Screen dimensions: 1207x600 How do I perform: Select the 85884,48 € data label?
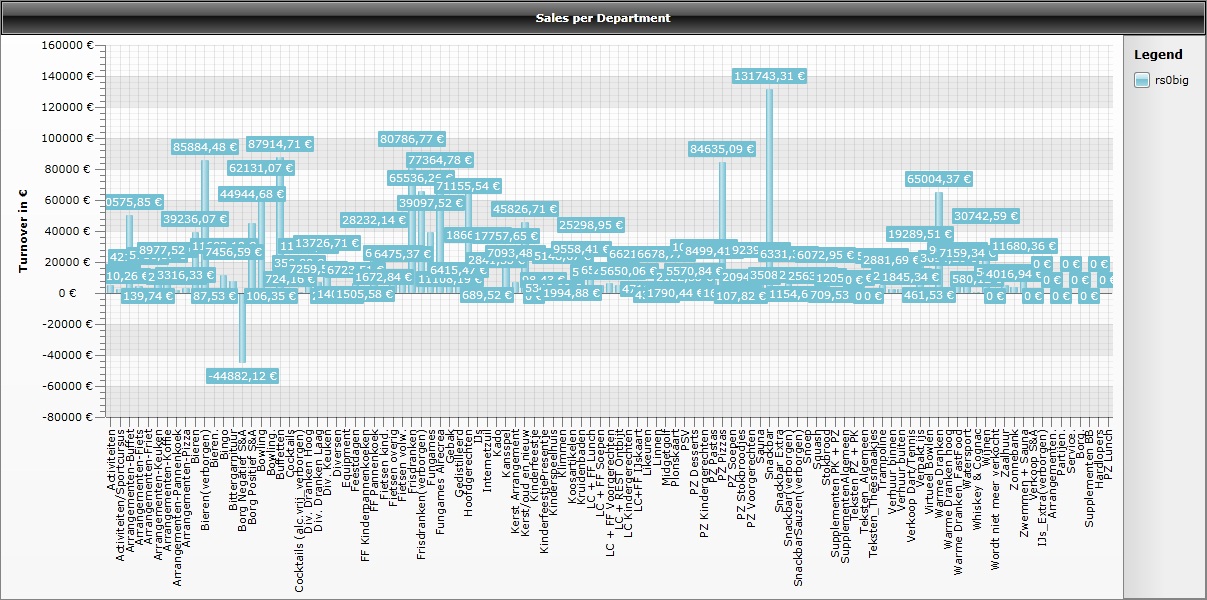pos(206,147)
